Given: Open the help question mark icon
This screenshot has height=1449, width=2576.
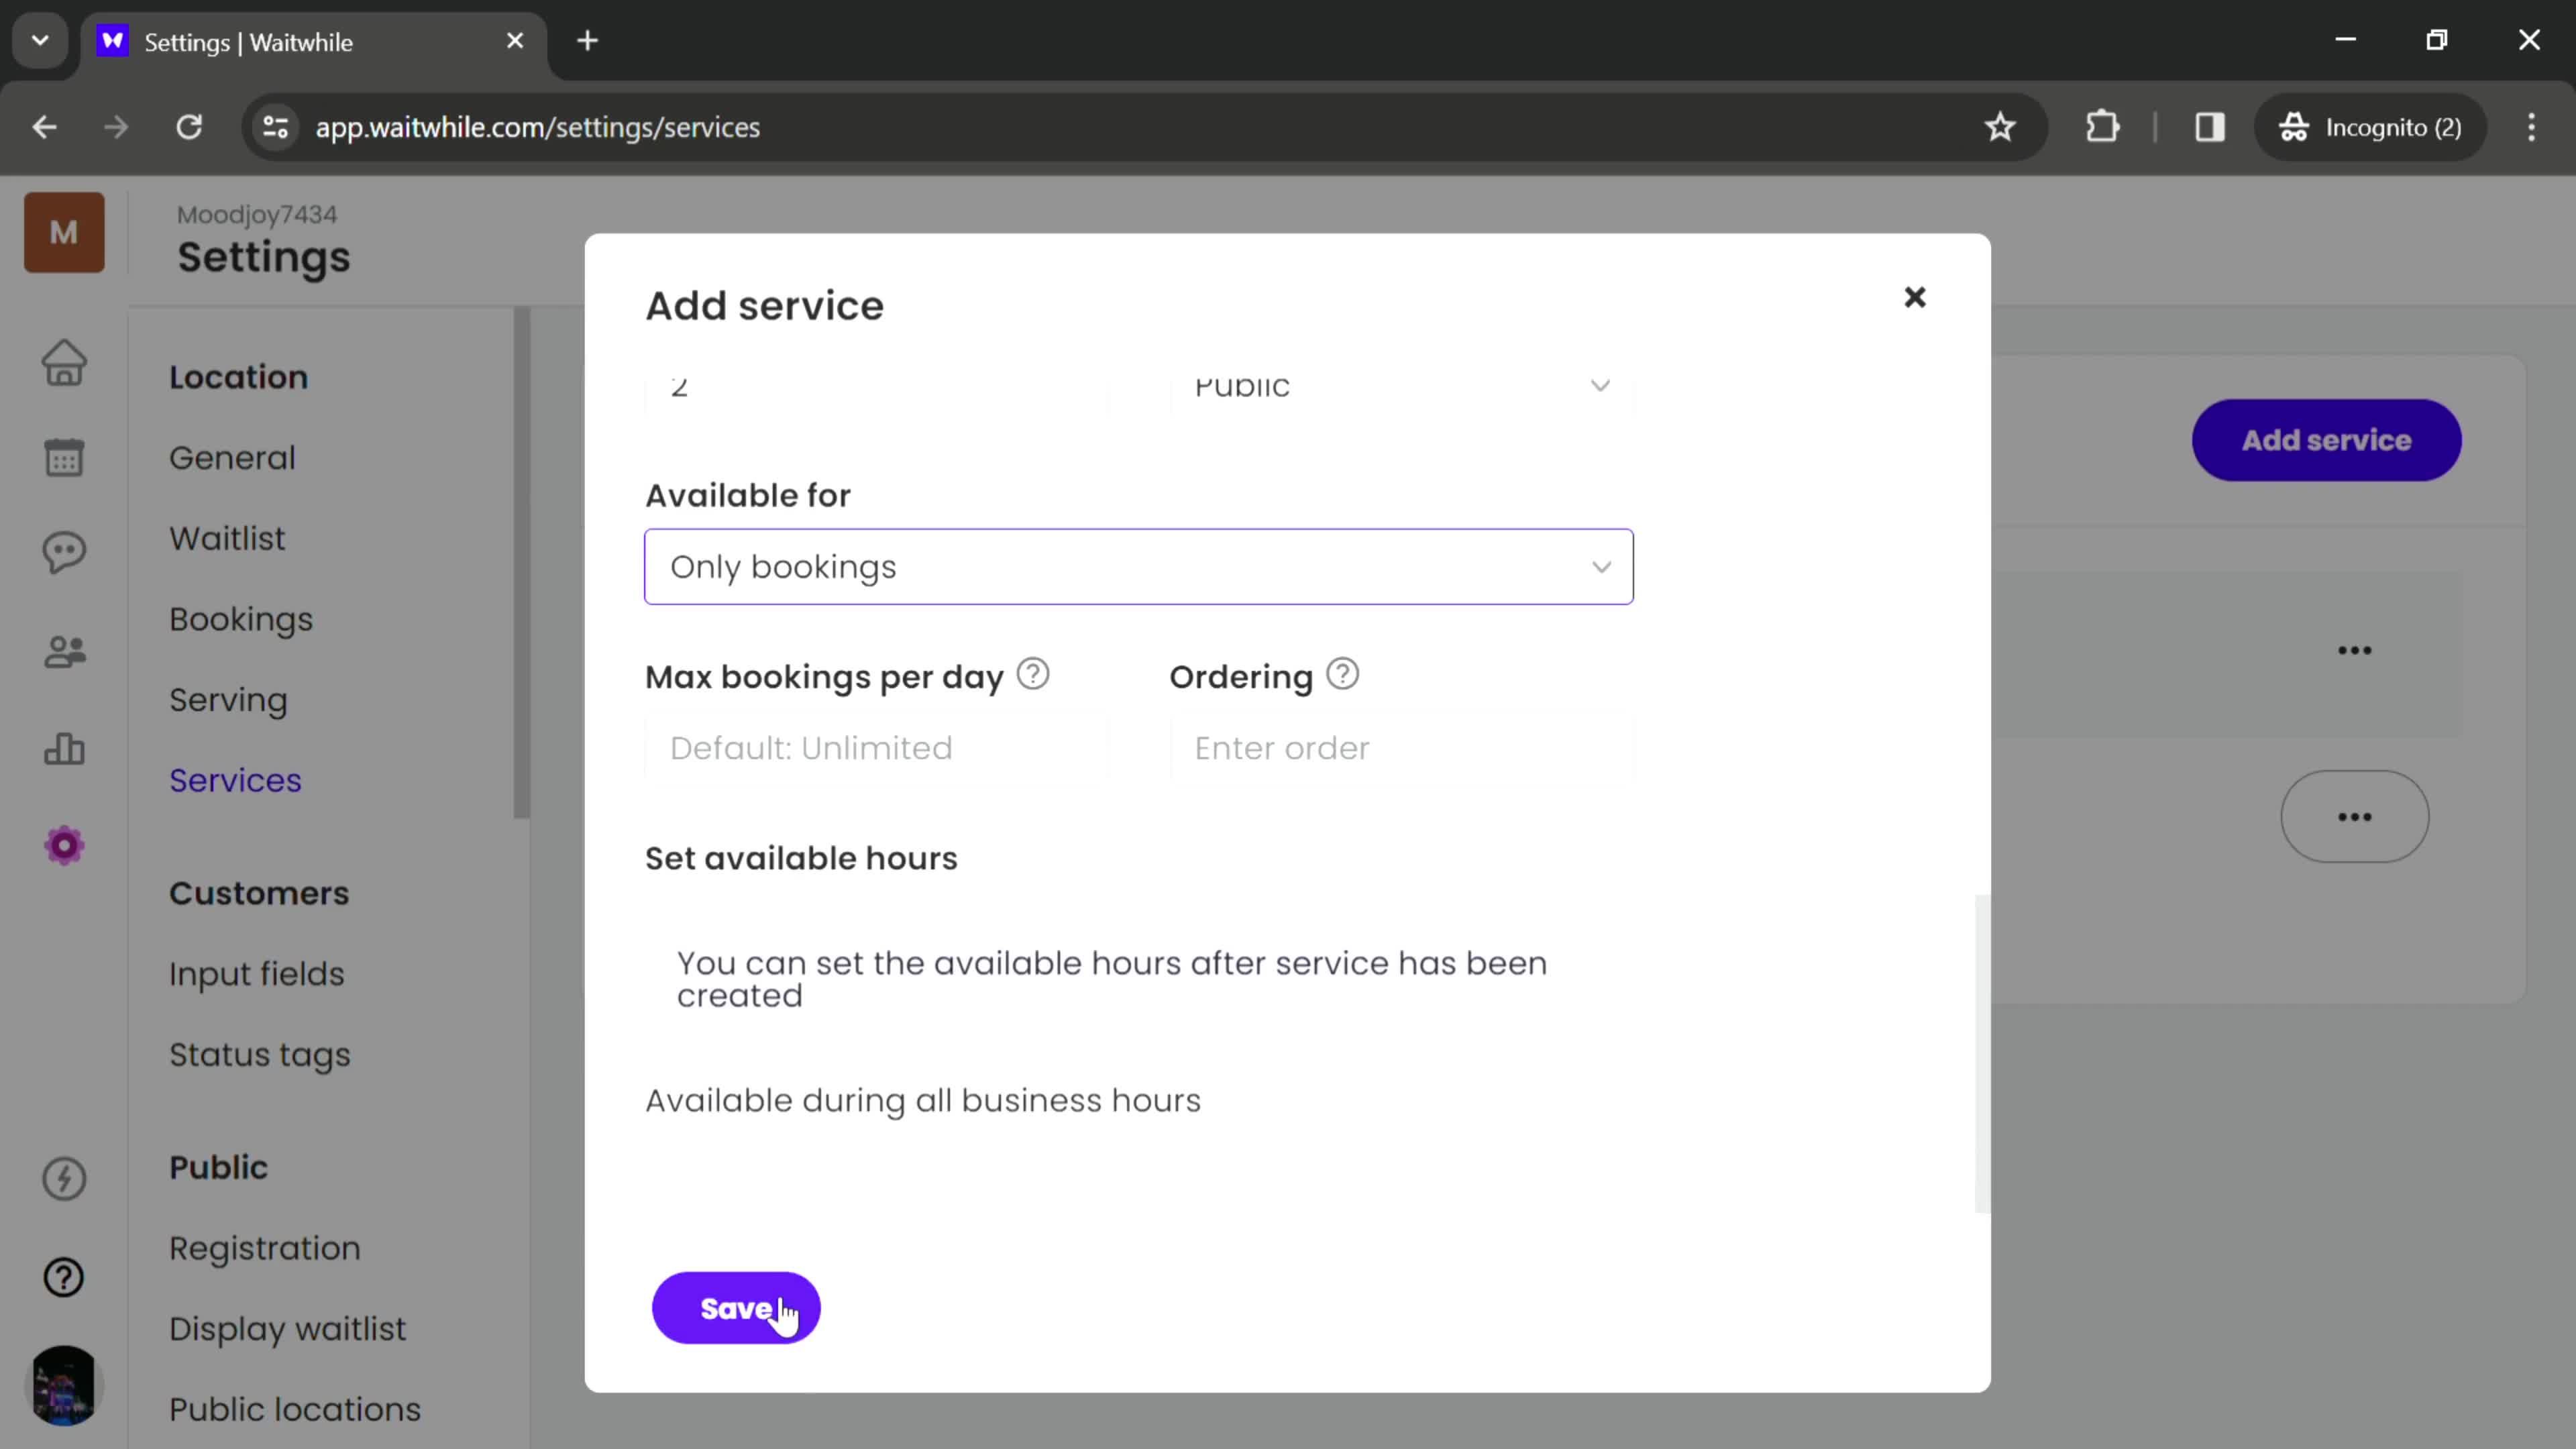Looking at the screenshot, I should (x=64, y=1277).
